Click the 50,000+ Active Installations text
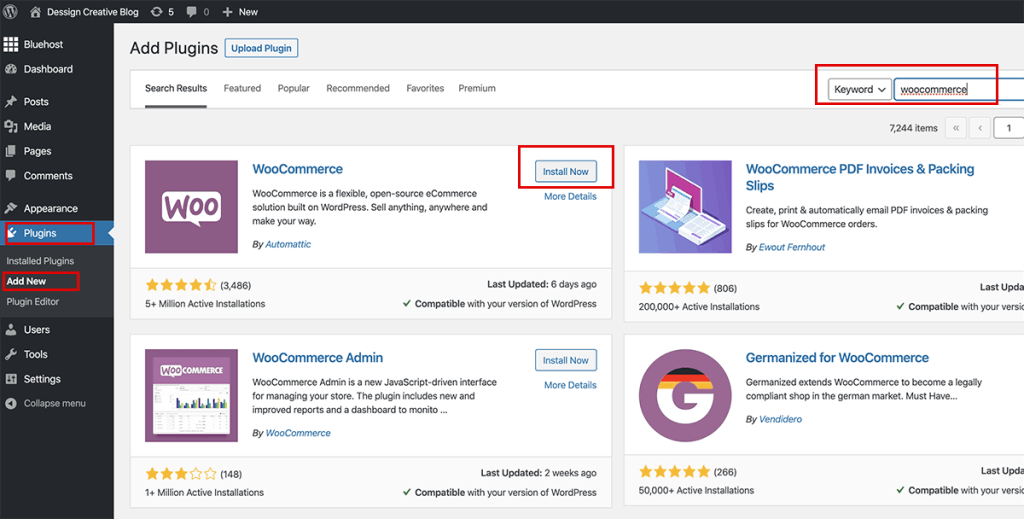This screenshot has height=519, width=1024. tap(696, 490)
